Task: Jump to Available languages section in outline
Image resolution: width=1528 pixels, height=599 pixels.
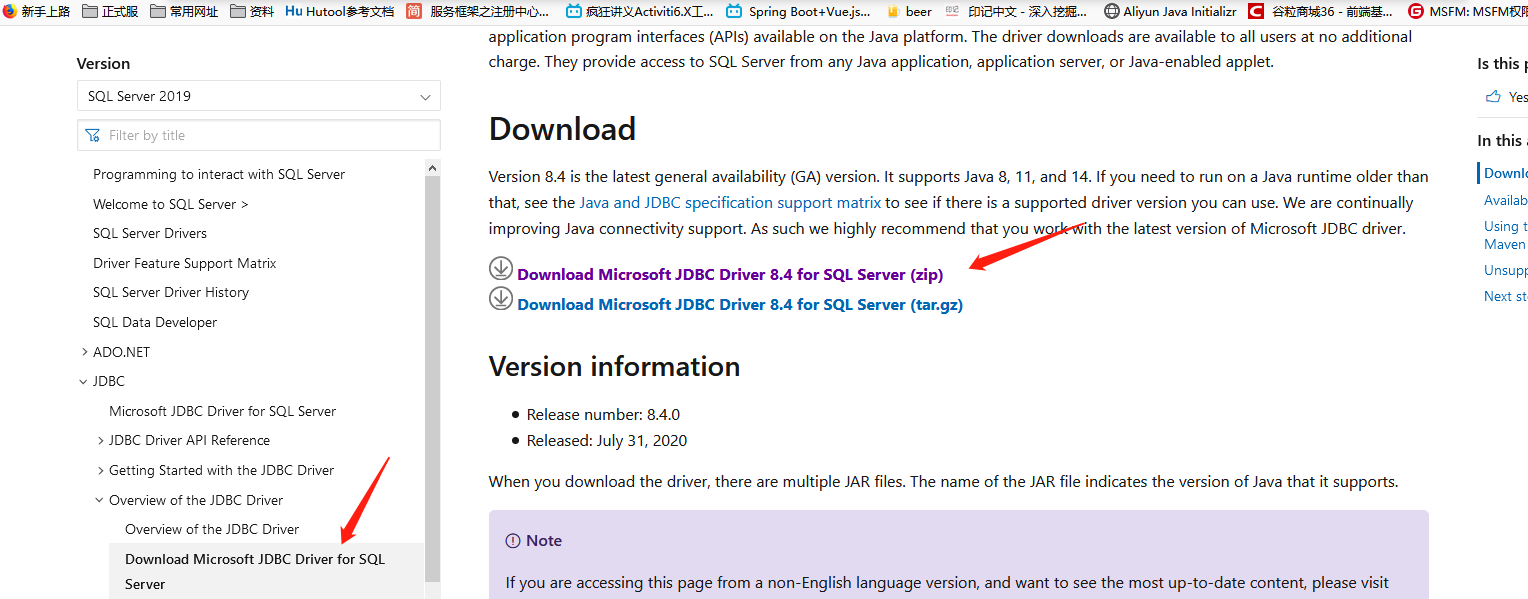Action: [x=1505, y=200]
